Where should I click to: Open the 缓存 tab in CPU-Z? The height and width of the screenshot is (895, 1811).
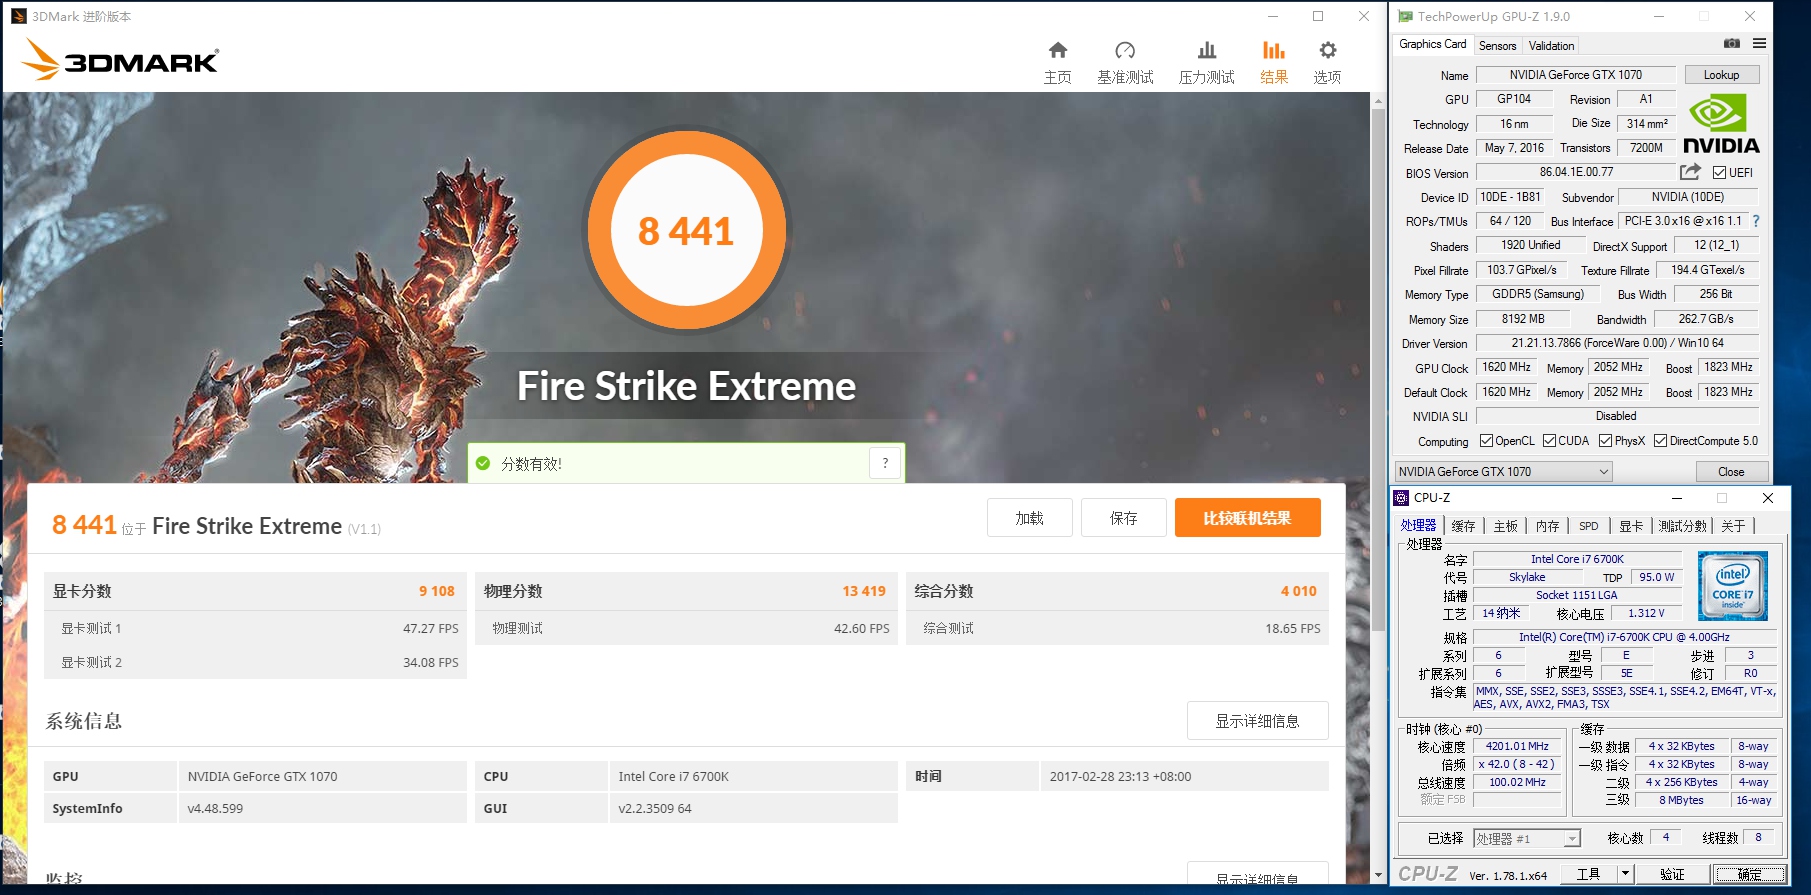click(x=1463, y=526)
